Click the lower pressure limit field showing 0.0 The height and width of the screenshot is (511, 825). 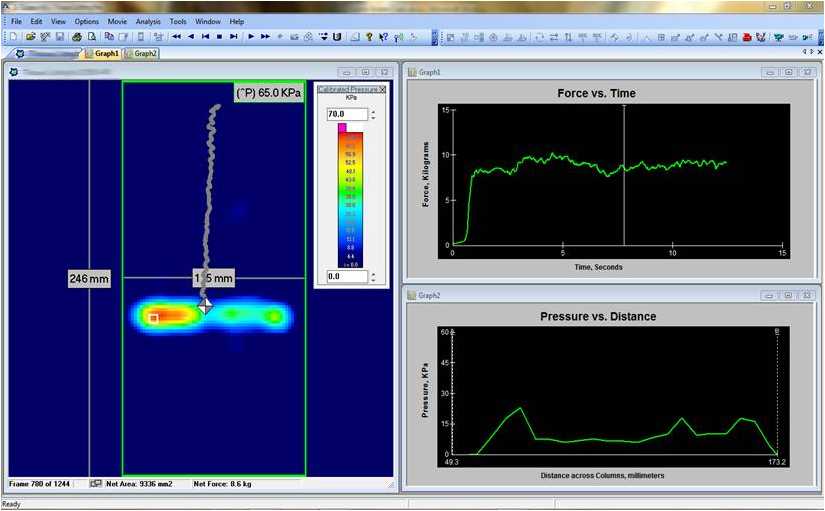(346, 276)
